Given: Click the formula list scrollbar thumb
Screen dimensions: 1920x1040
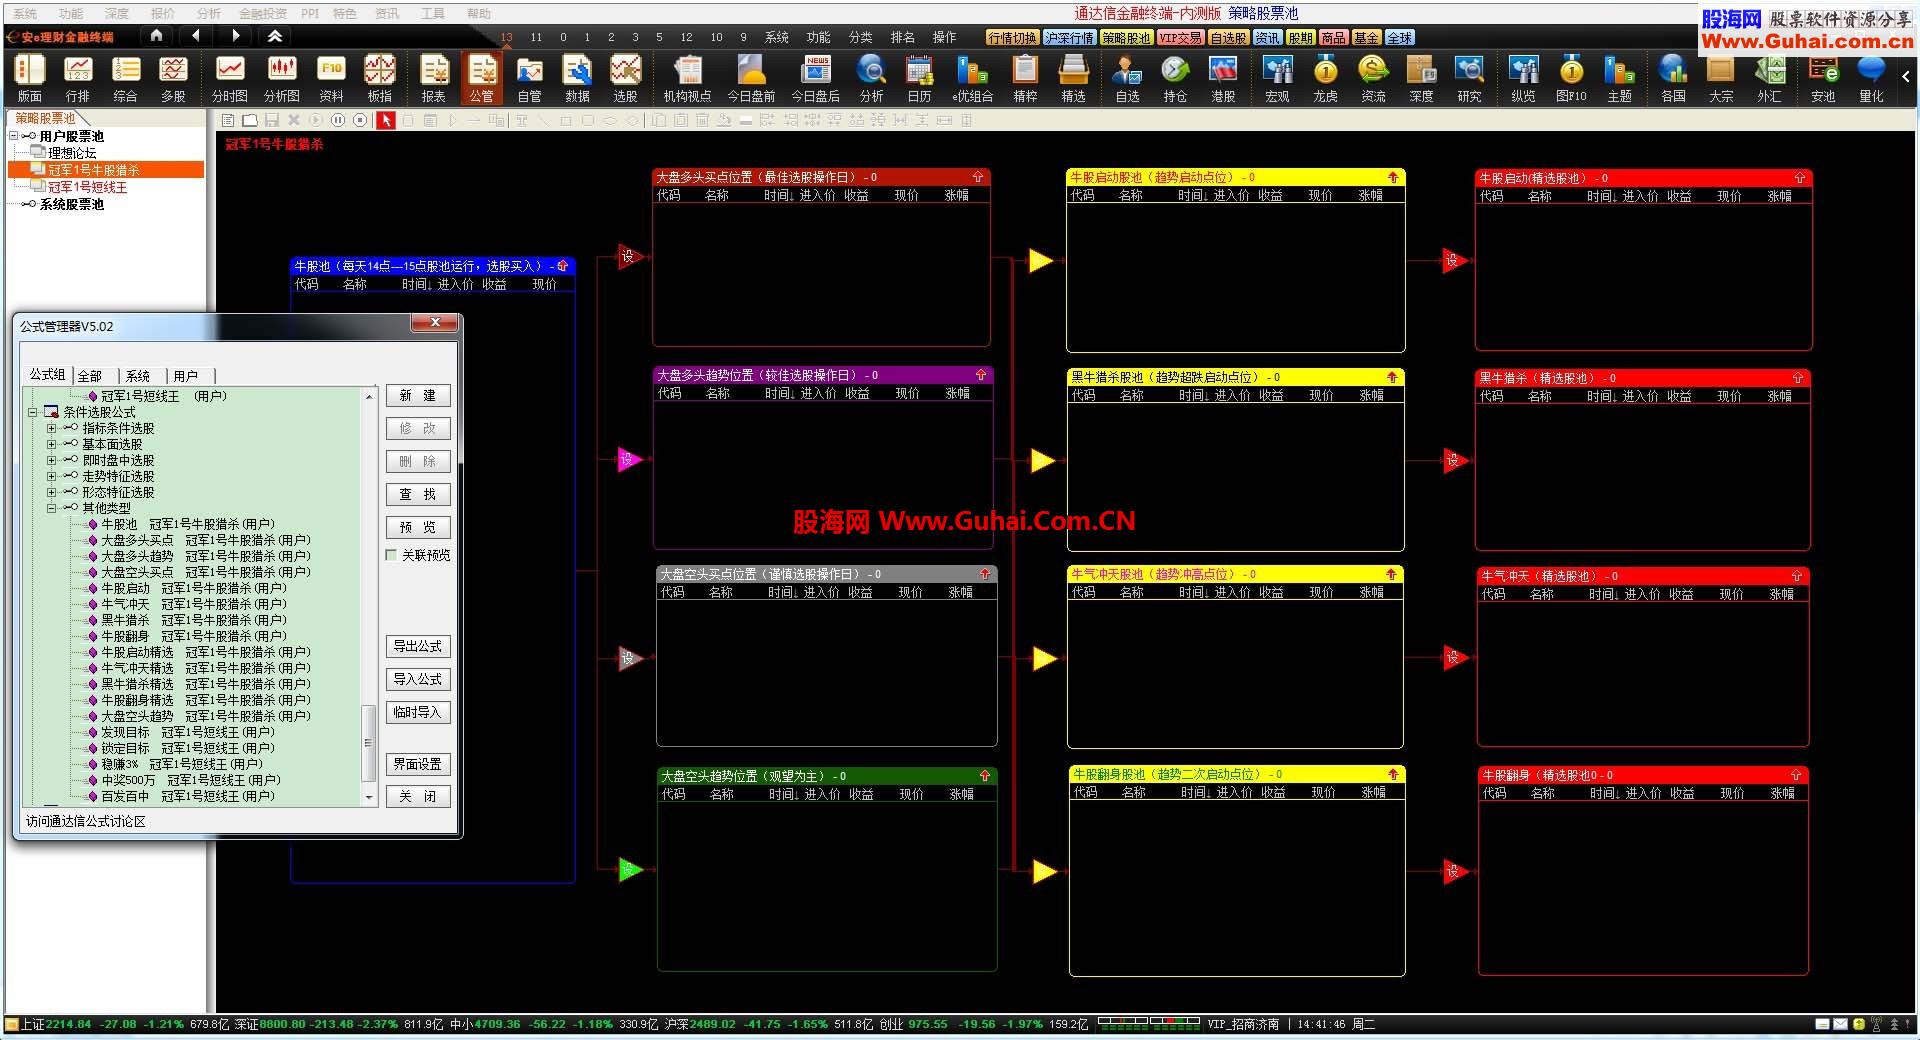Looking at the screenshot, I should click(368, 743).
